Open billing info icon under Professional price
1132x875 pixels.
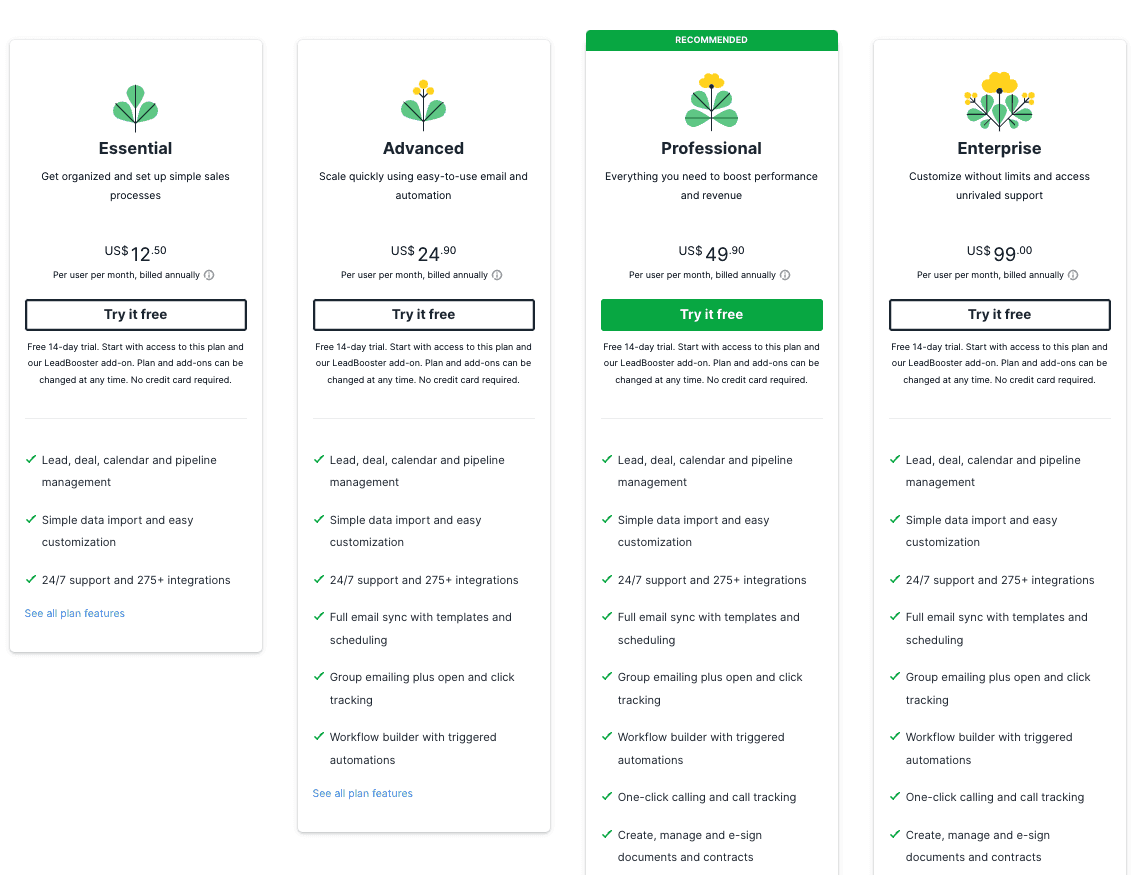[785, 275]
